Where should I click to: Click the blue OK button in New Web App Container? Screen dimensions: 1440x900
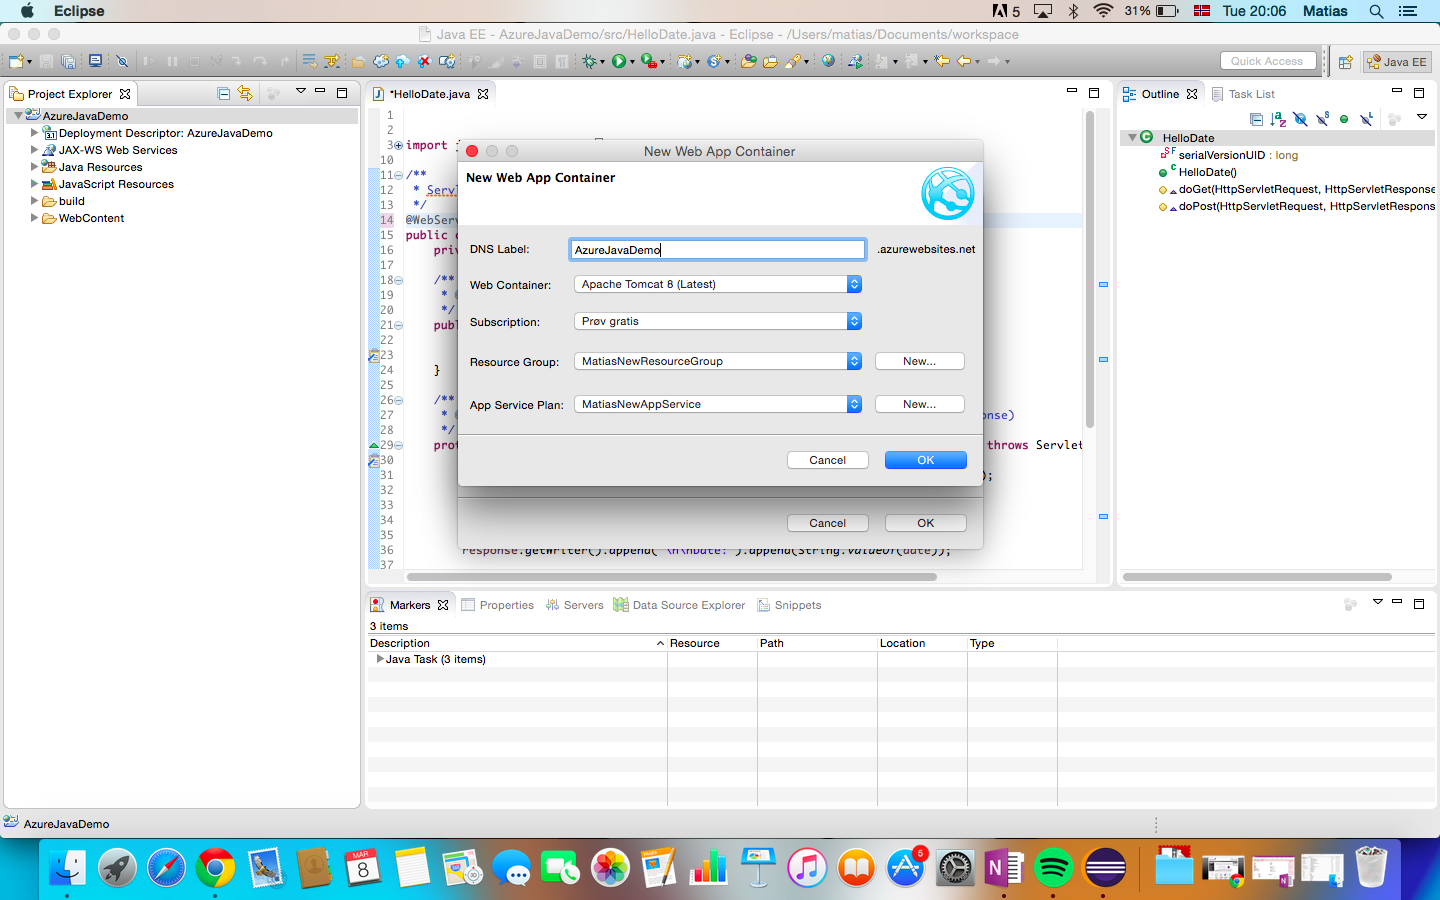point(926,460)
